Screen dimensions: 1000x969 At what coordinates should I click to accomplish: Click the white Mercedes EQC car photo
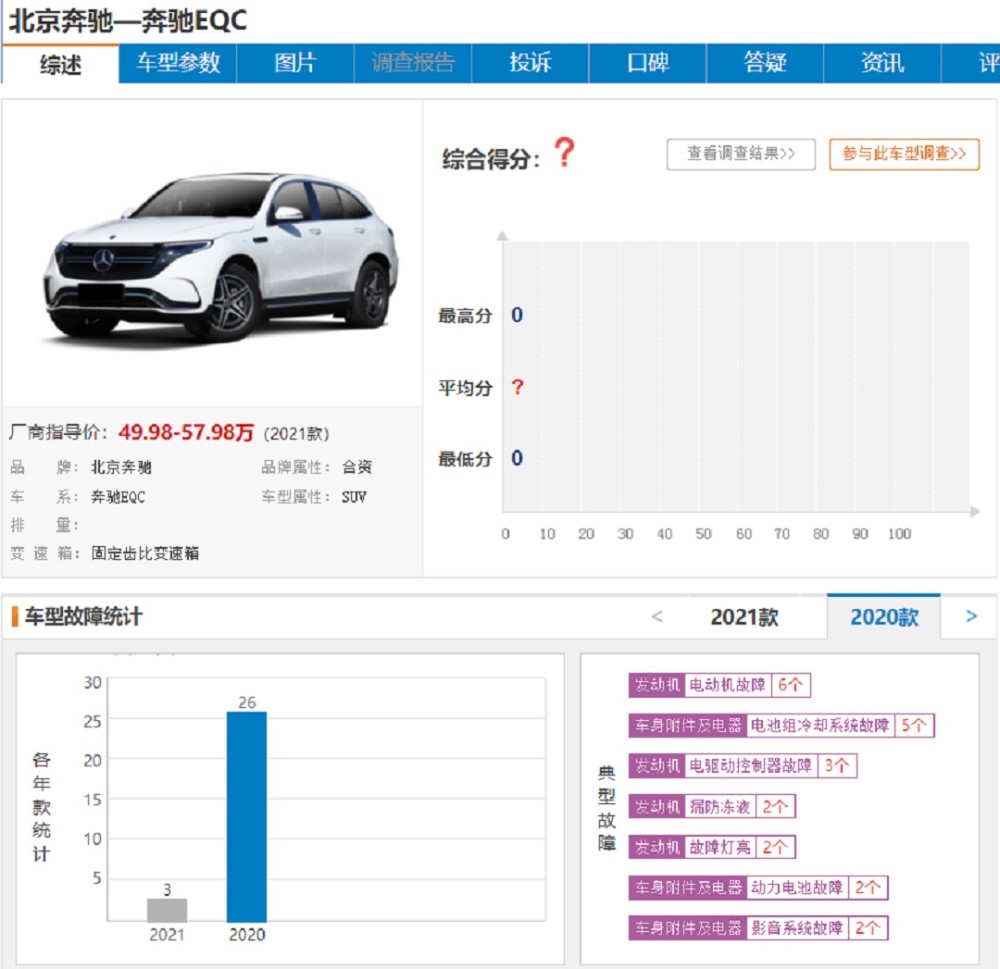pyautogui.click(x=221, y=261)
